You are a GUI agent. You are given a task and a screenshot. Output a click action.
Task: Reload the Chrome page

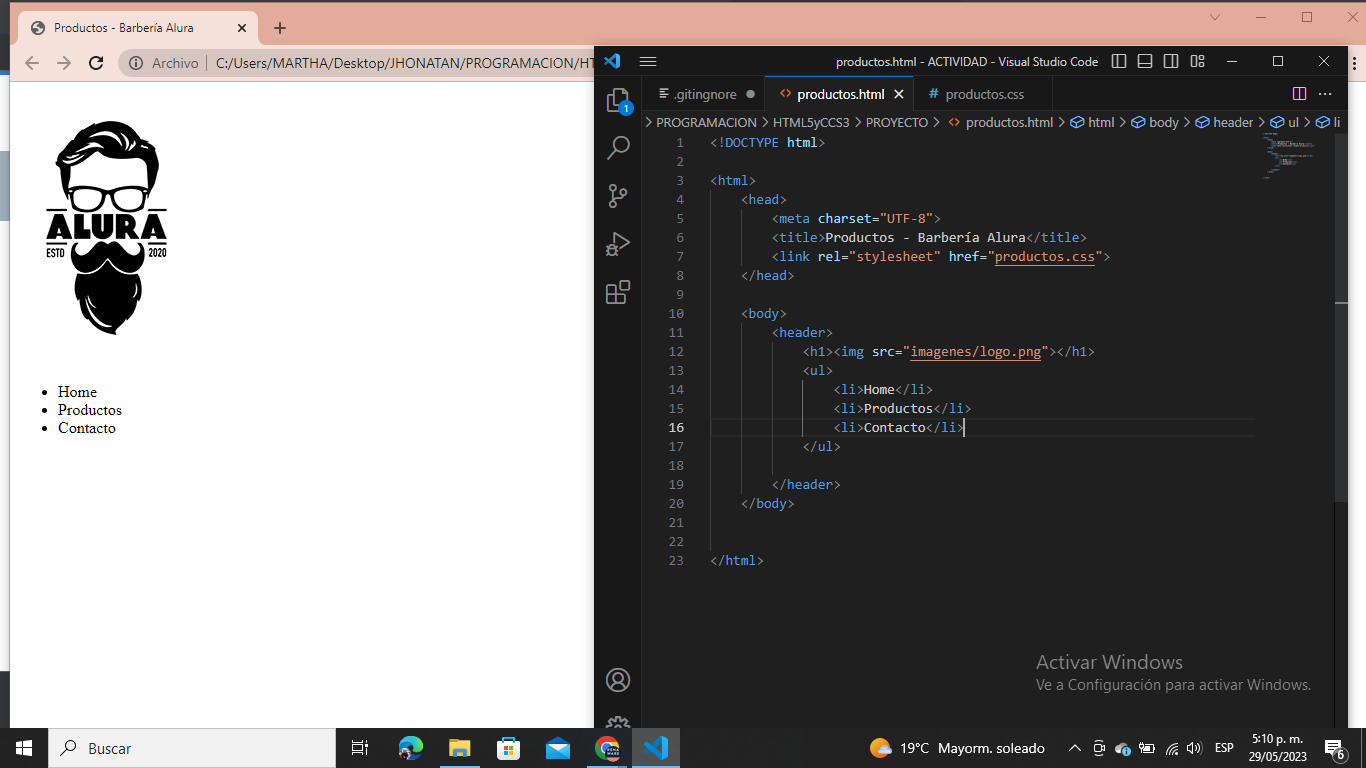(x=96, y=63)
